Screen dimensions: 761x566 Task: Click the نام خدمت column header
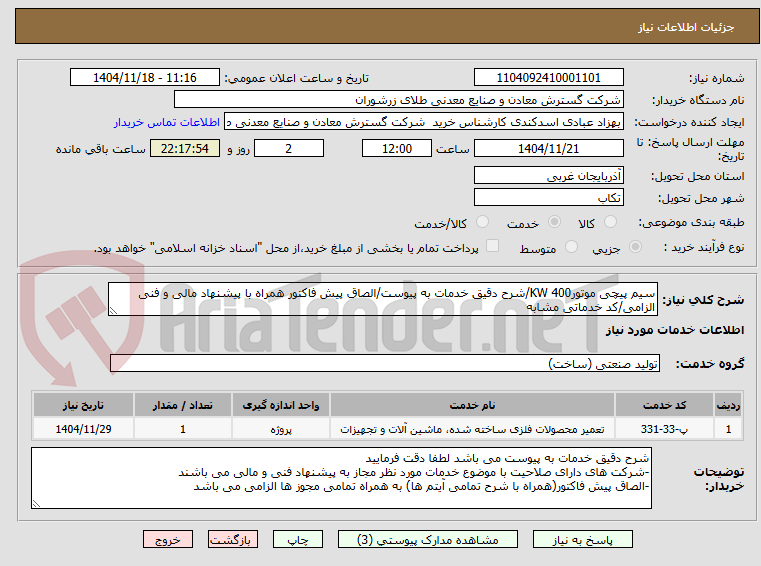tap(472, 405)
